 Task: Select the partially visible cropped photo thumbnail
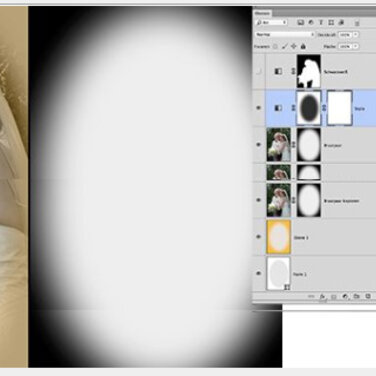click(279, 172)
